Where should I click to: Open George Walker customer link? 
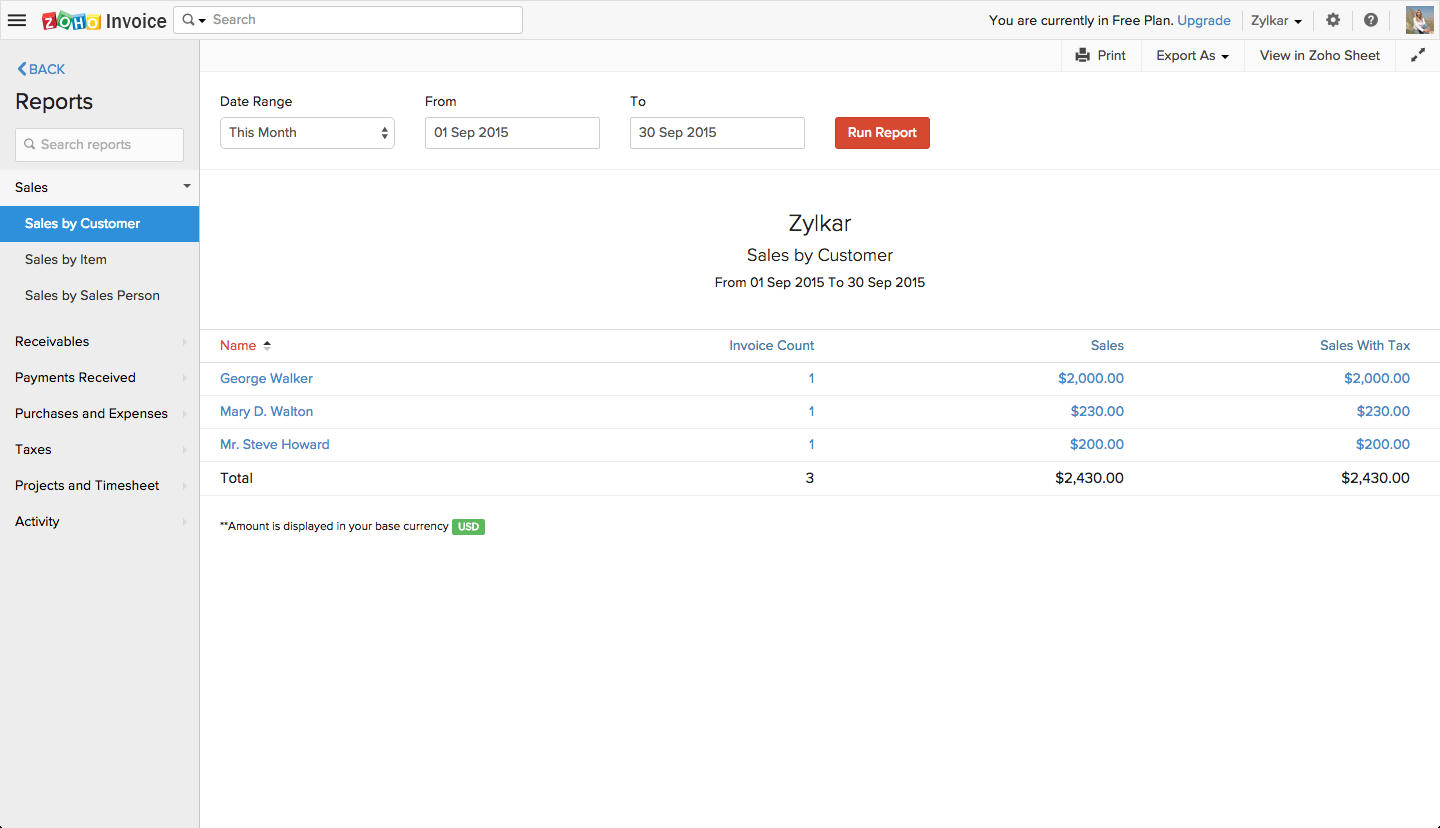point(266,379)
